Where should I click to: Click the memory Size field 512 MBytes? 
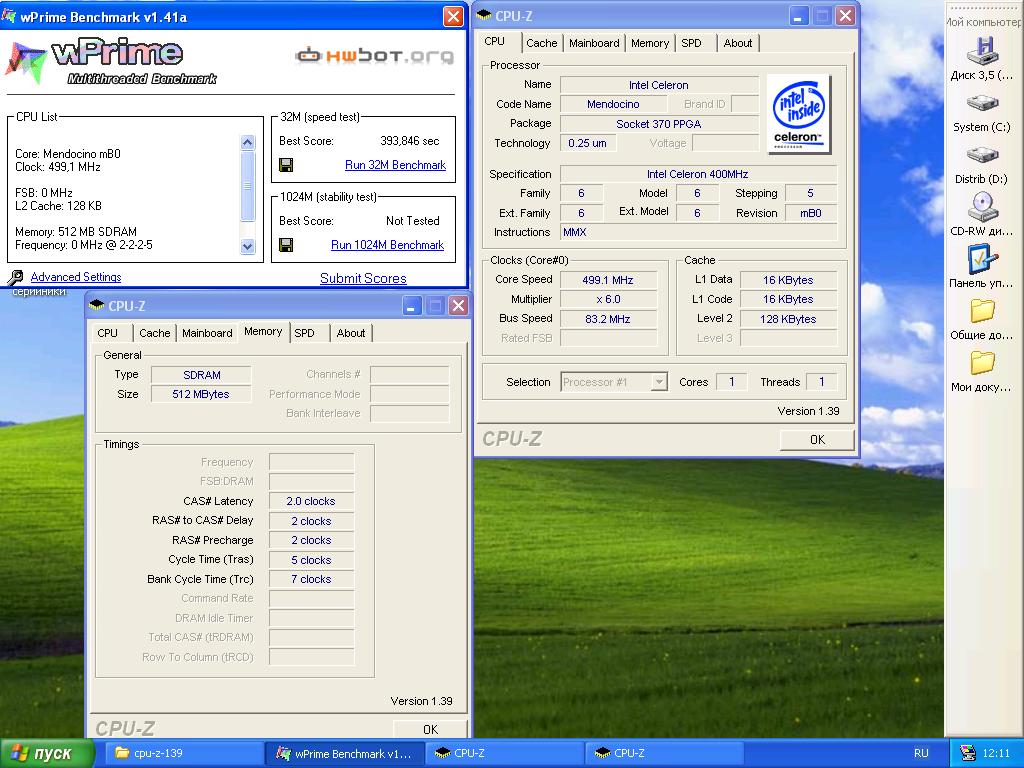click(x=201, y=394)
